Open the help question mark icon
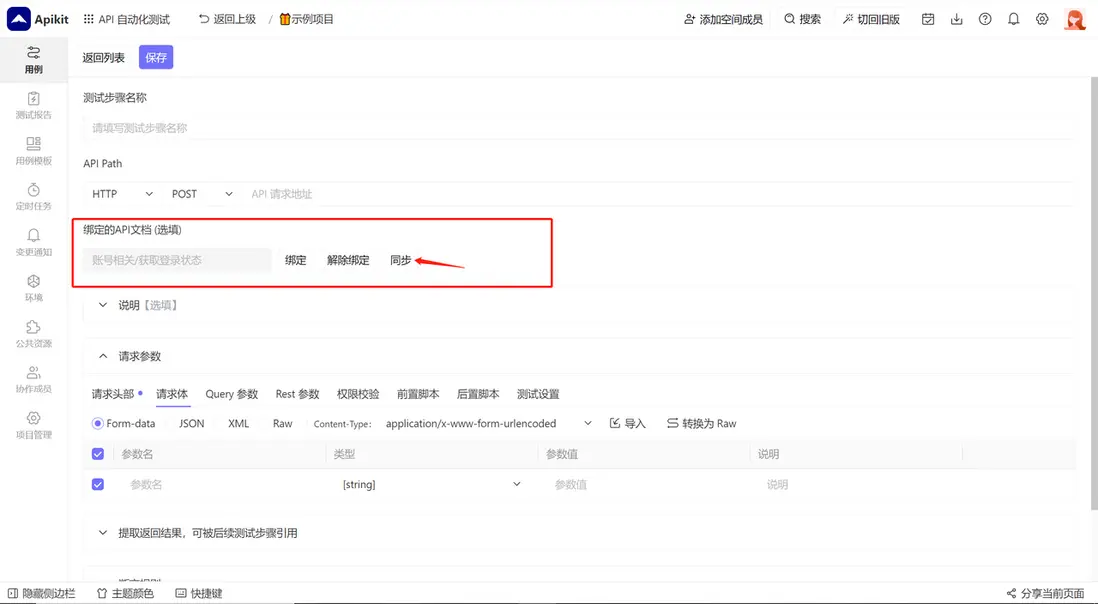Viewport: 1098px width, 604px height. click(x=985, y=20)
